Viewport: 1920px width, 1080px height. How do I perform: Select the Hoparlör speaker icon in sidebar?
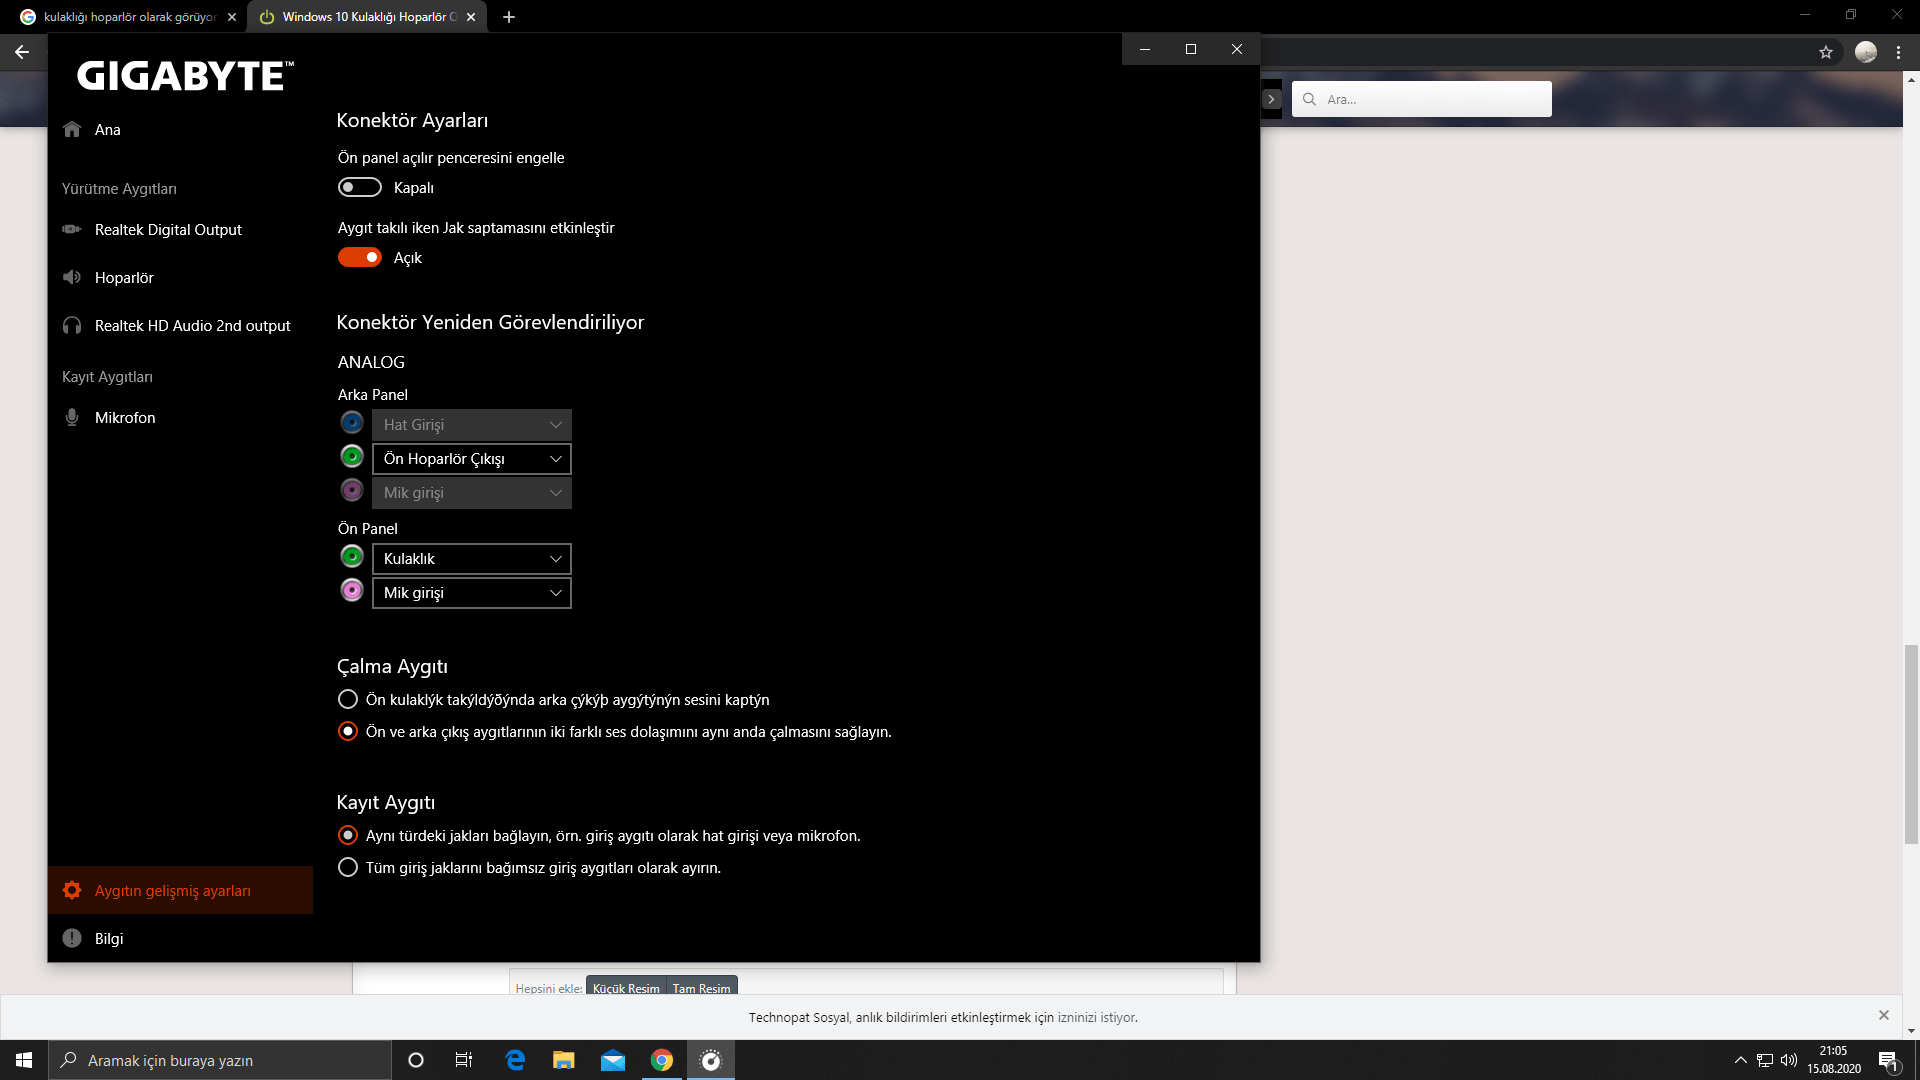[x=72, y=277]
